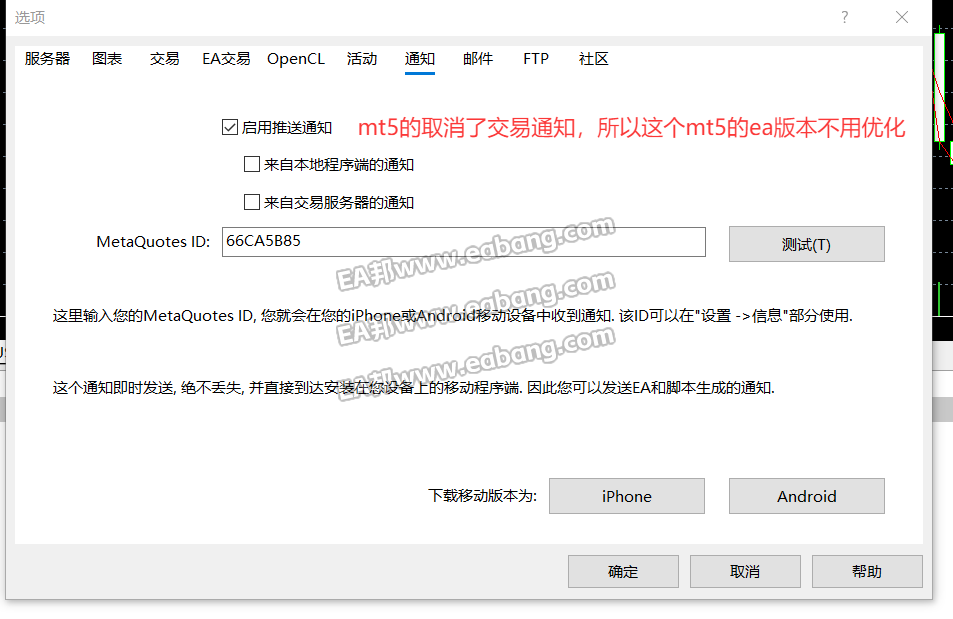Open help via 帮助 button

[866, 571]
